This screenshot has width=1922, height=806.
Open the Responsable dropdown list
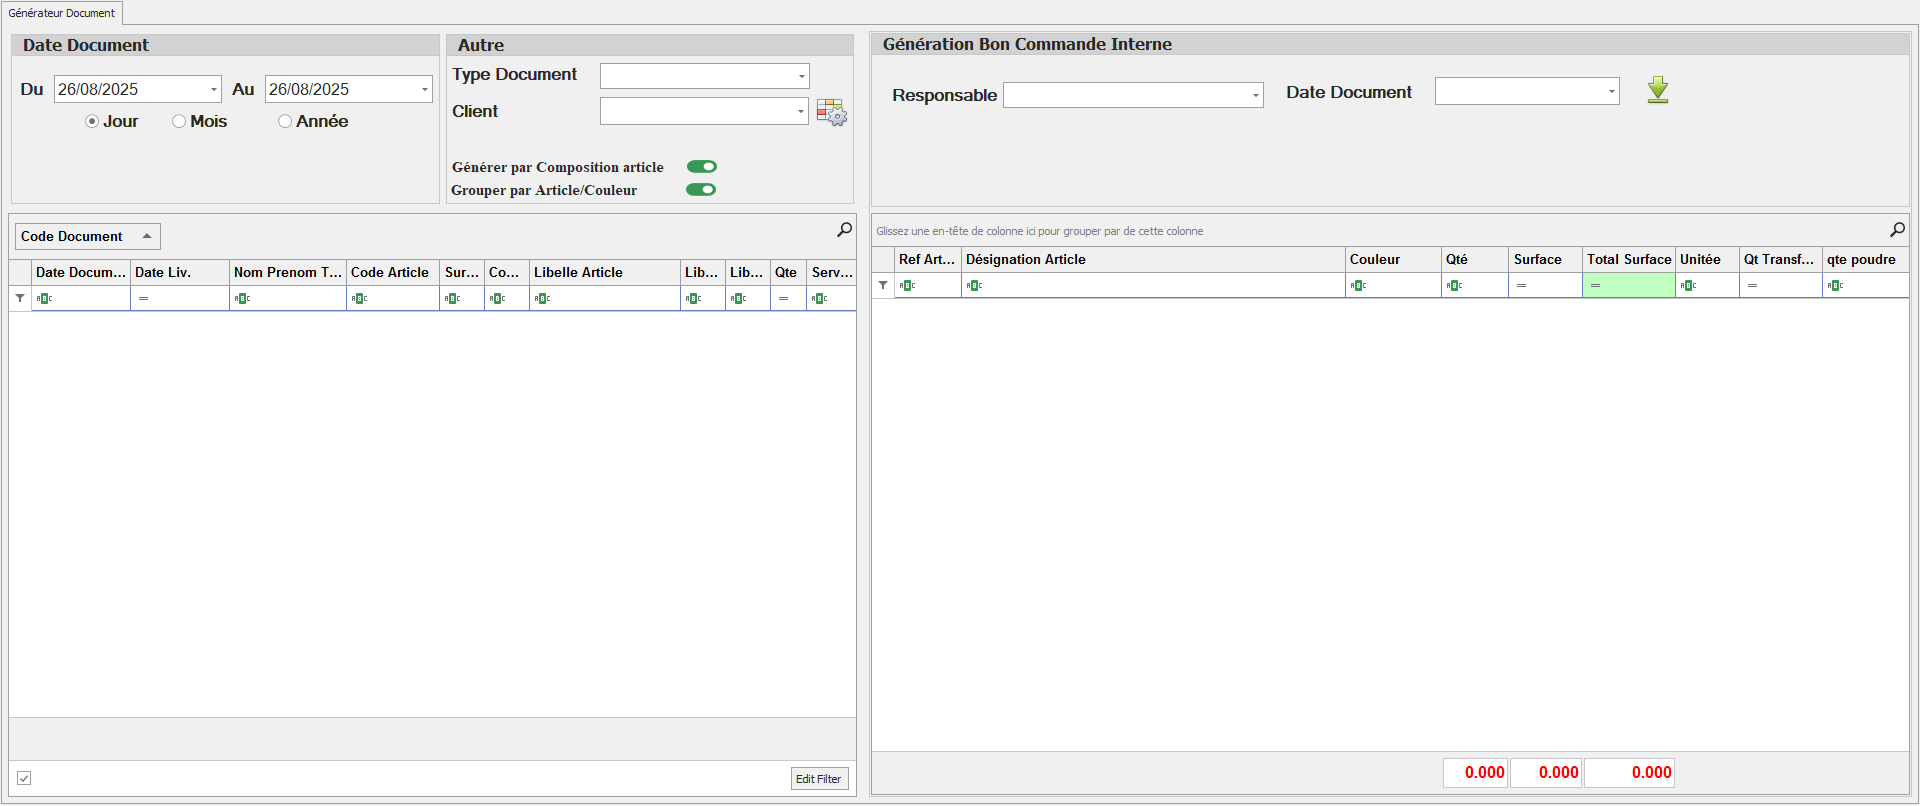coord(1255,95)
